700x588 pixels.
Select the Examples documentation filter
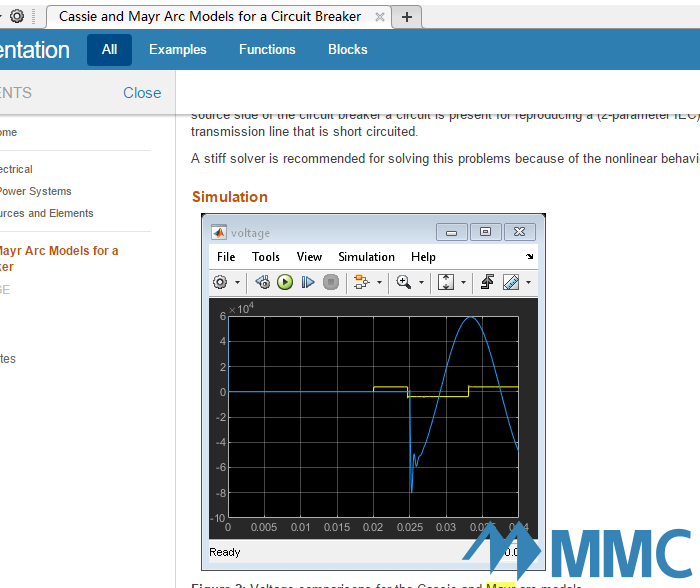pos(178,50)
